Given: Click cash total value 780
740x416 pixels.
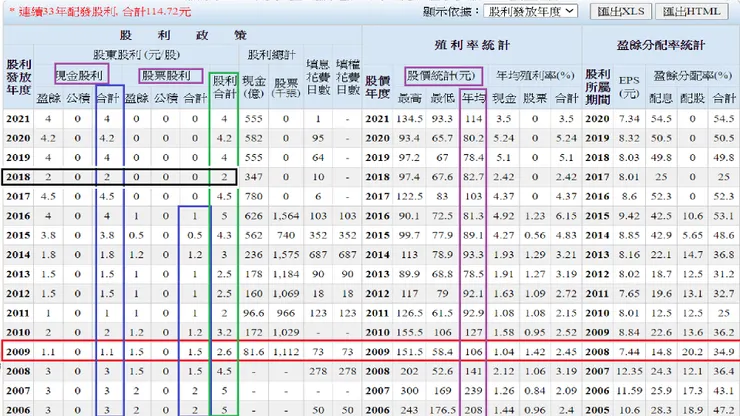Looking at the screenshot, I should (253, 196).
